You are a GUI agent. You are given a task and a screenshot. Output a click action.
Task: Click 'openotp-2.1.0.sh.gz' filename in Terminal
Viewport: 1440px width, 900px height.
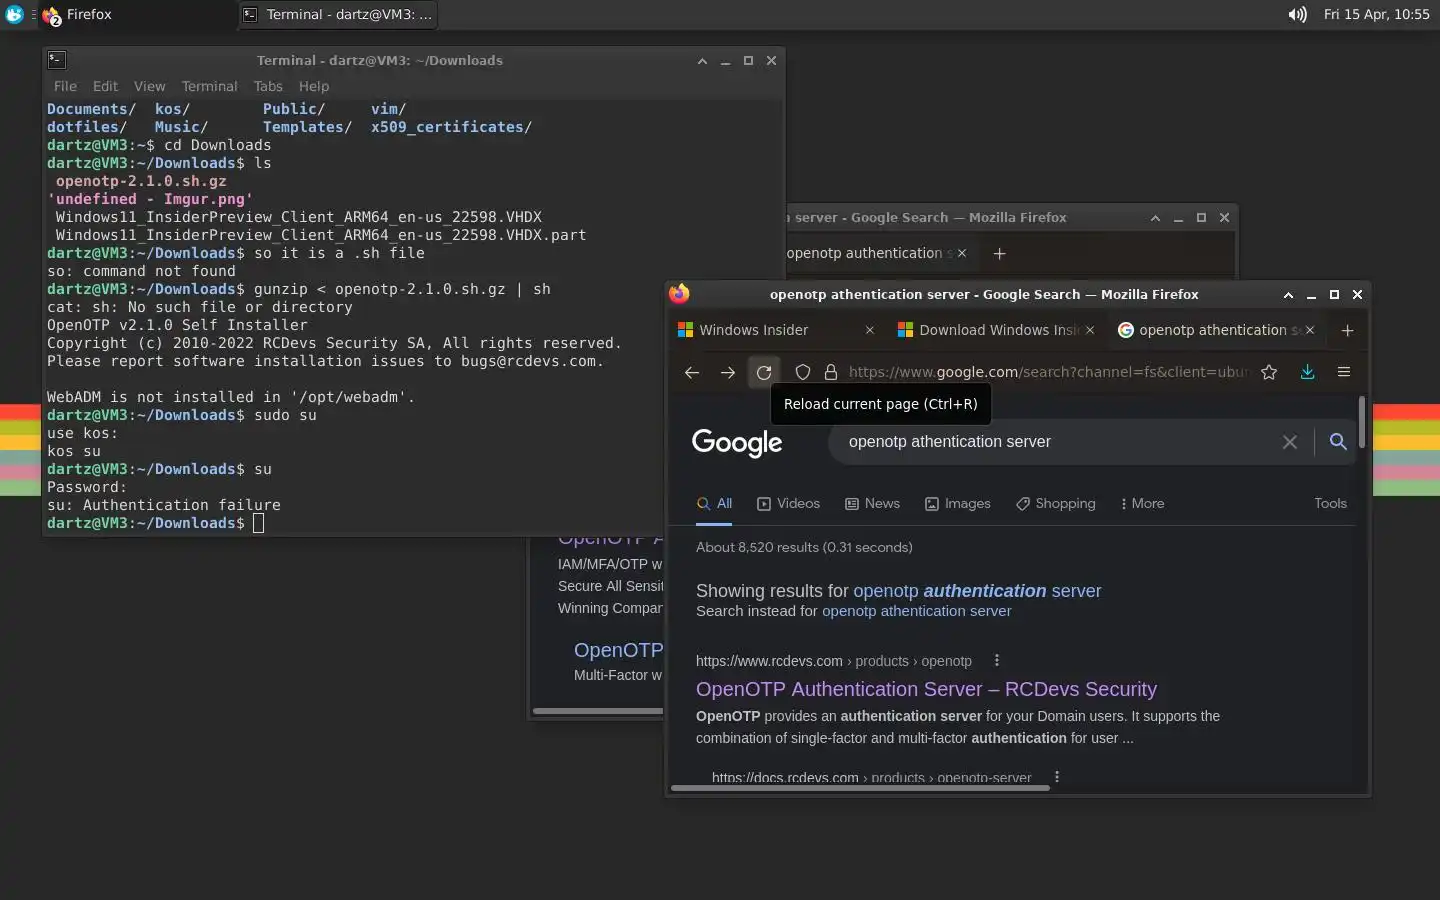[141, 181]
